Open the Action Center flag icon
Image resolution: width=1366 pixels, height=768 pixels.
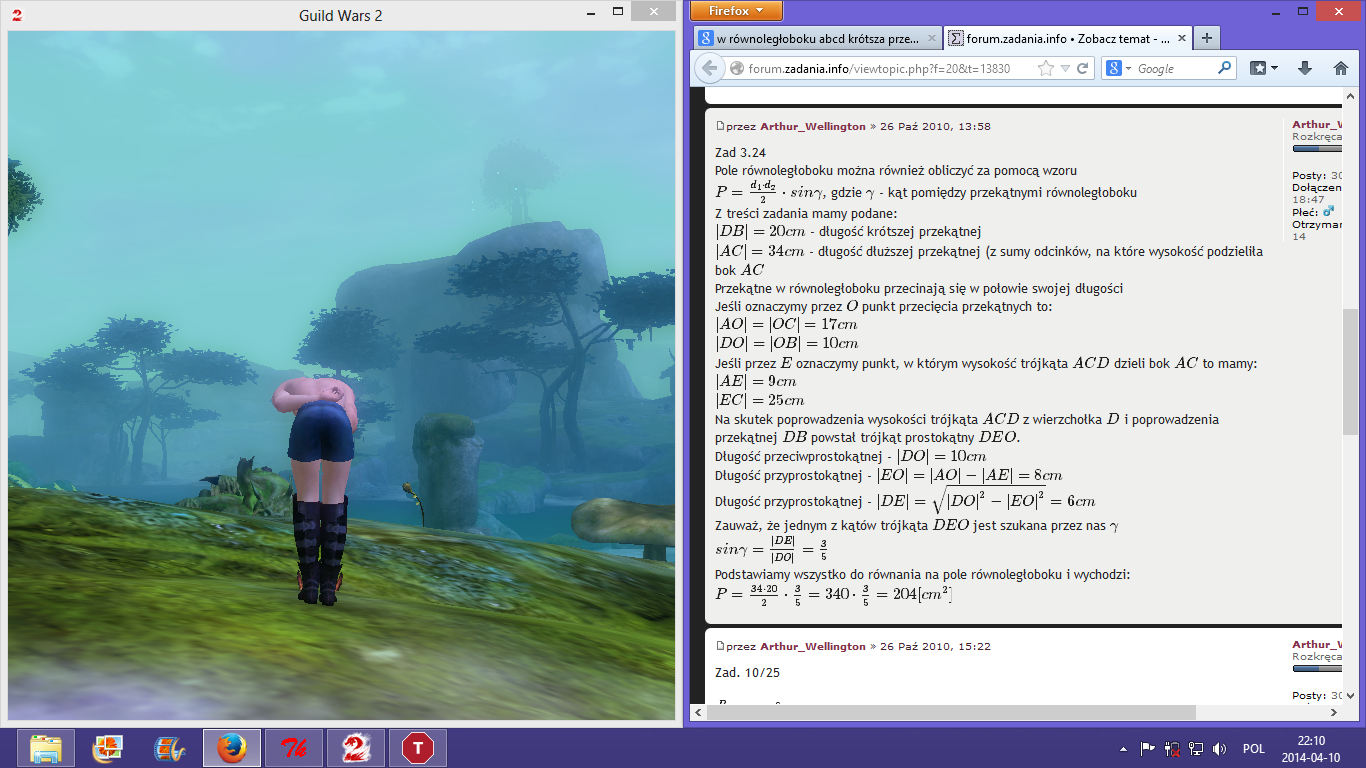[1149, 748]
